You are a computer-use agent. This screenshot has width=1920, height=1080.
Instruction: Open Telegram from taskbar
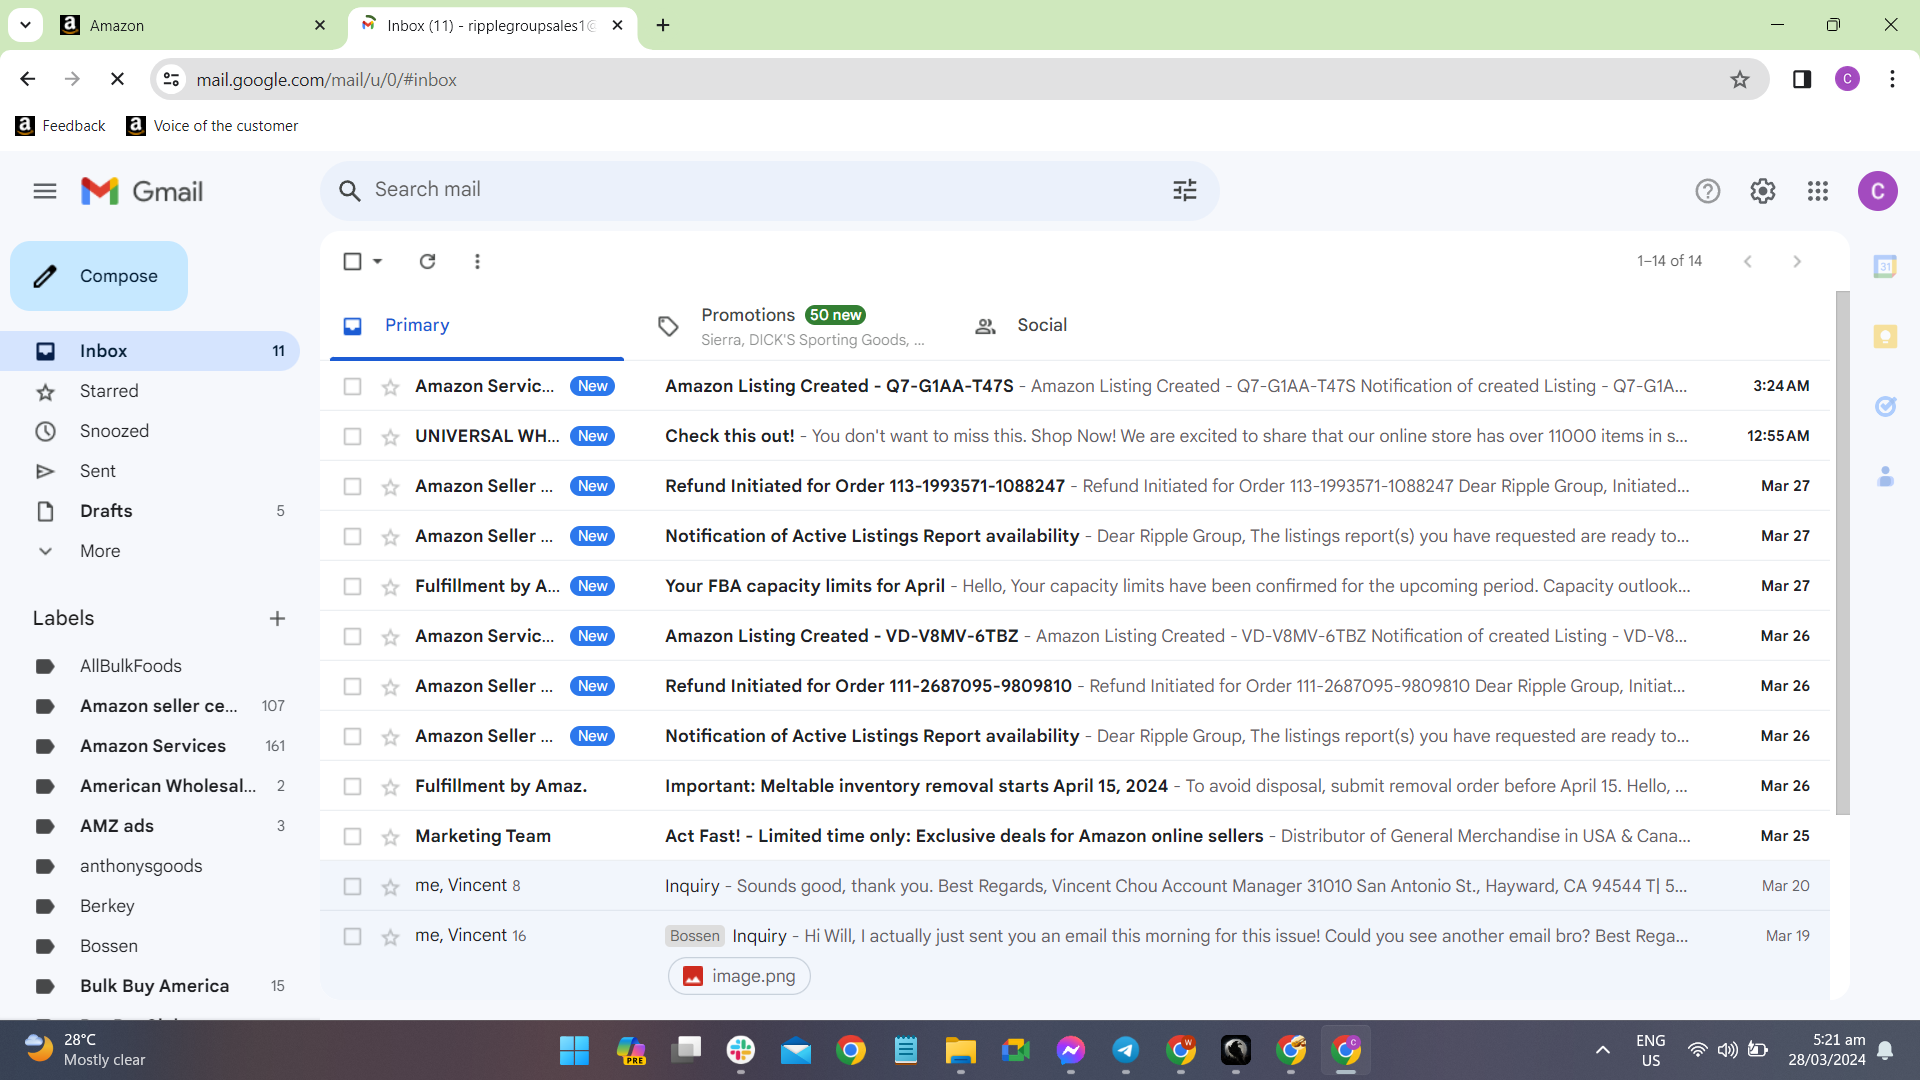coord(1125,1050)
